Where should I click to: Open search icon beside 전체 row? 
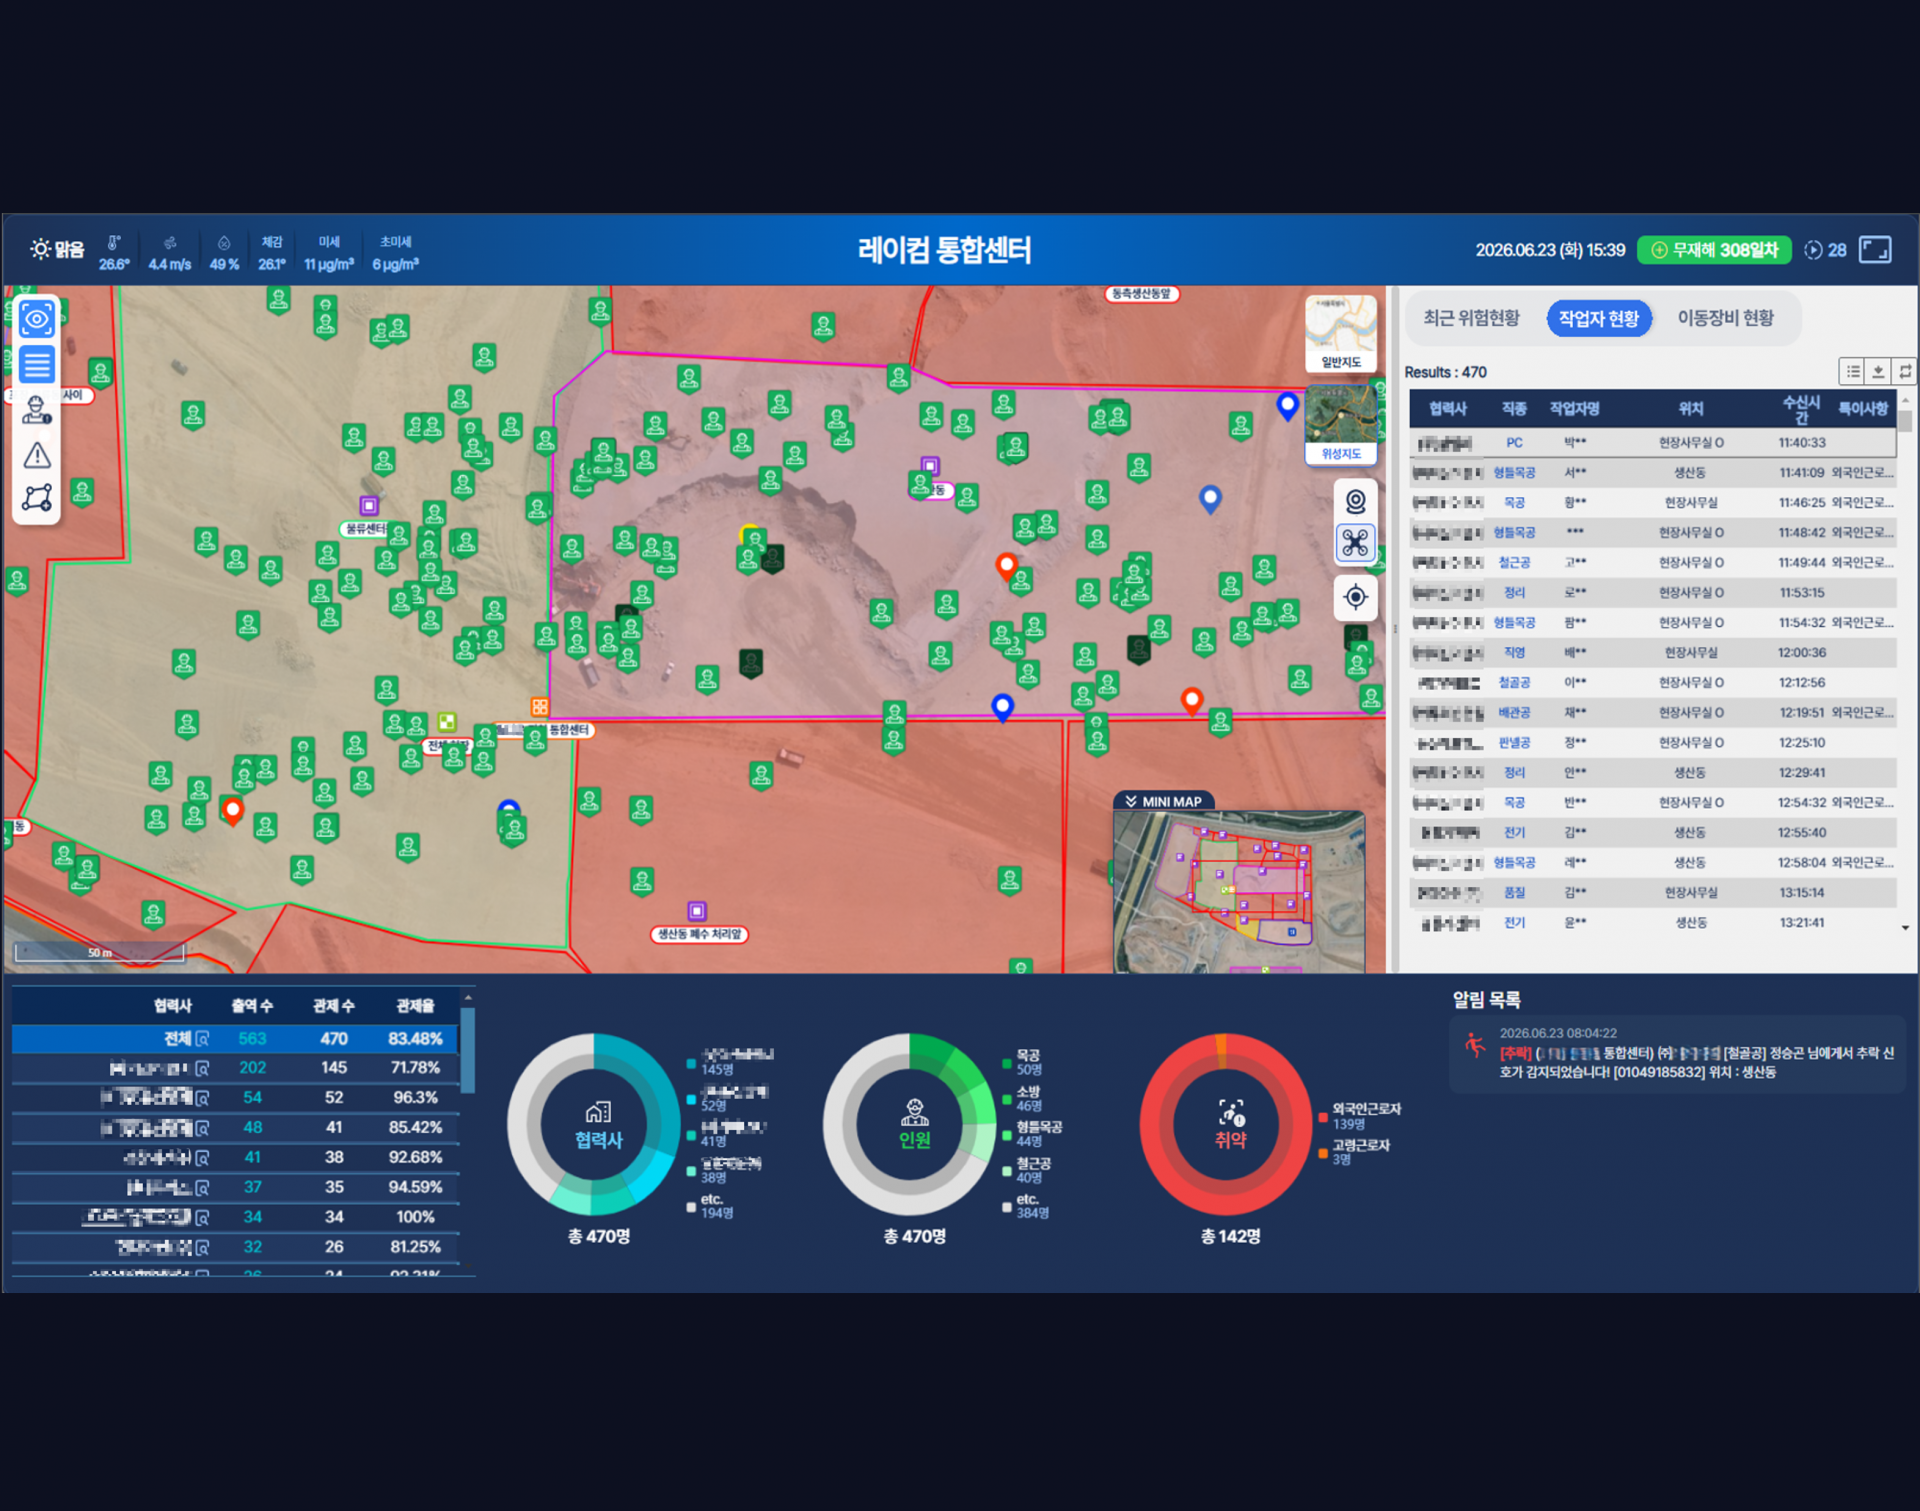[x=203, y=1038]
